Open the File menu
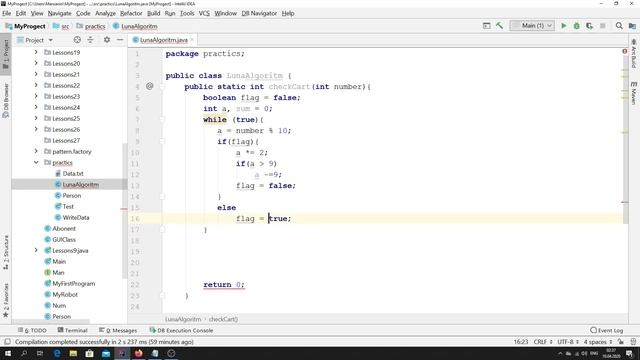 pyautogui.click(x=7, y=13)
